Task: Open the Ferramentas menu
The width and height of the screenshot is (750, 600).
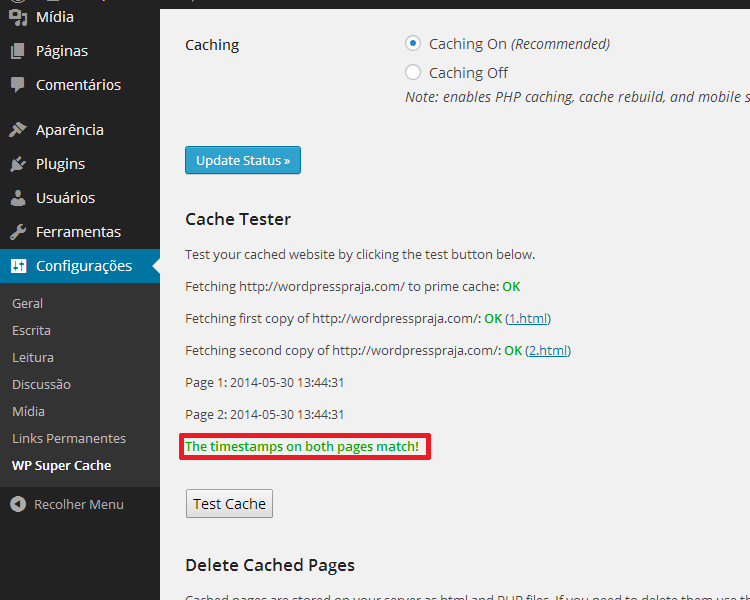Action: 80,232
